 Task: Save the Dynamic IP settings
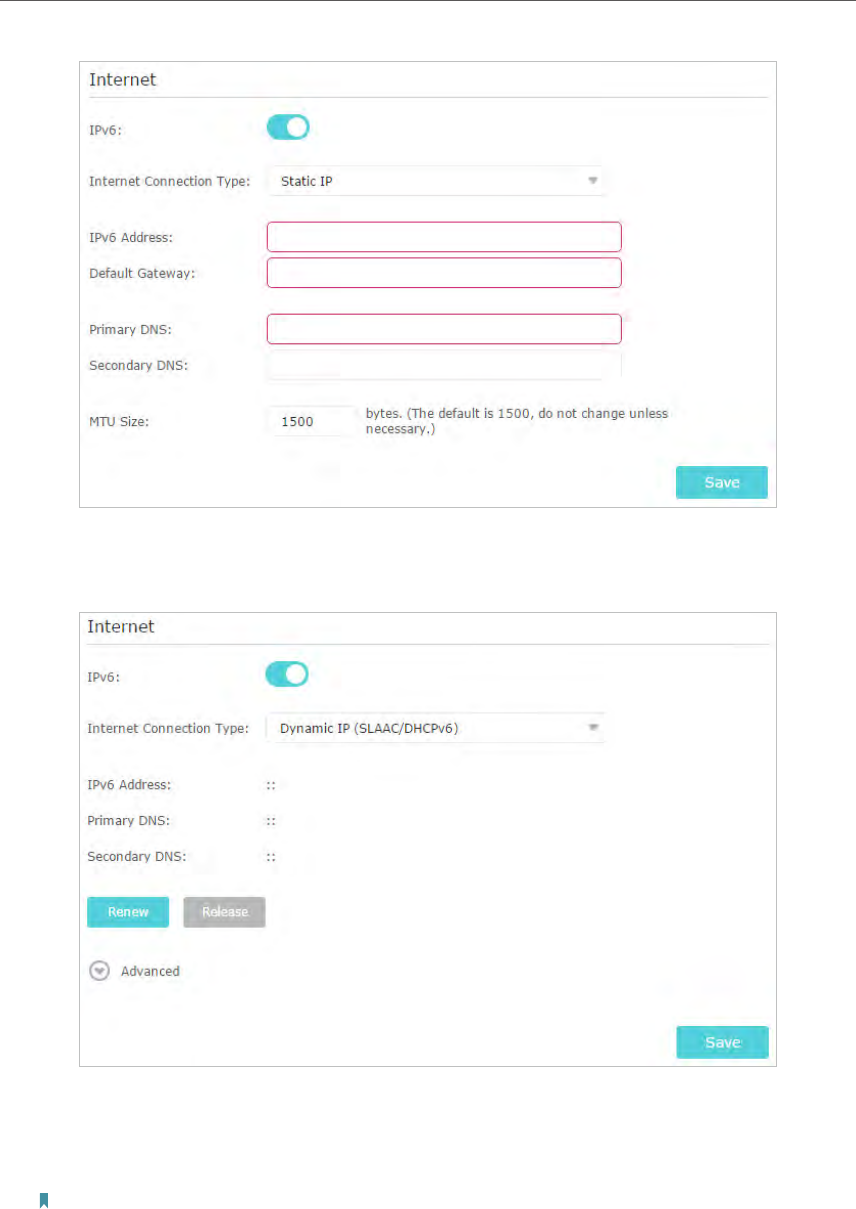pyautogui.click(x=722, y=1042)
